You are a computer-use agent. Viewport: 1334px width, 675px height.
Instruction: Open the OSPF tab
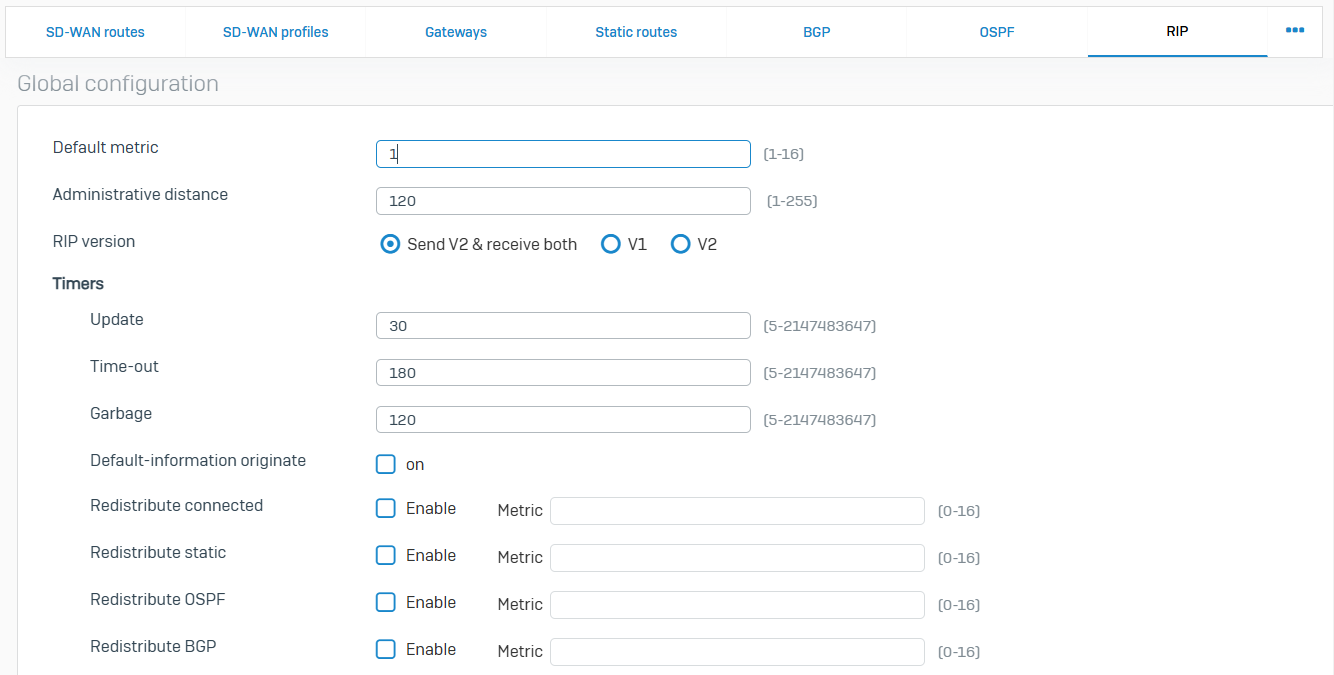pos(996,32)
